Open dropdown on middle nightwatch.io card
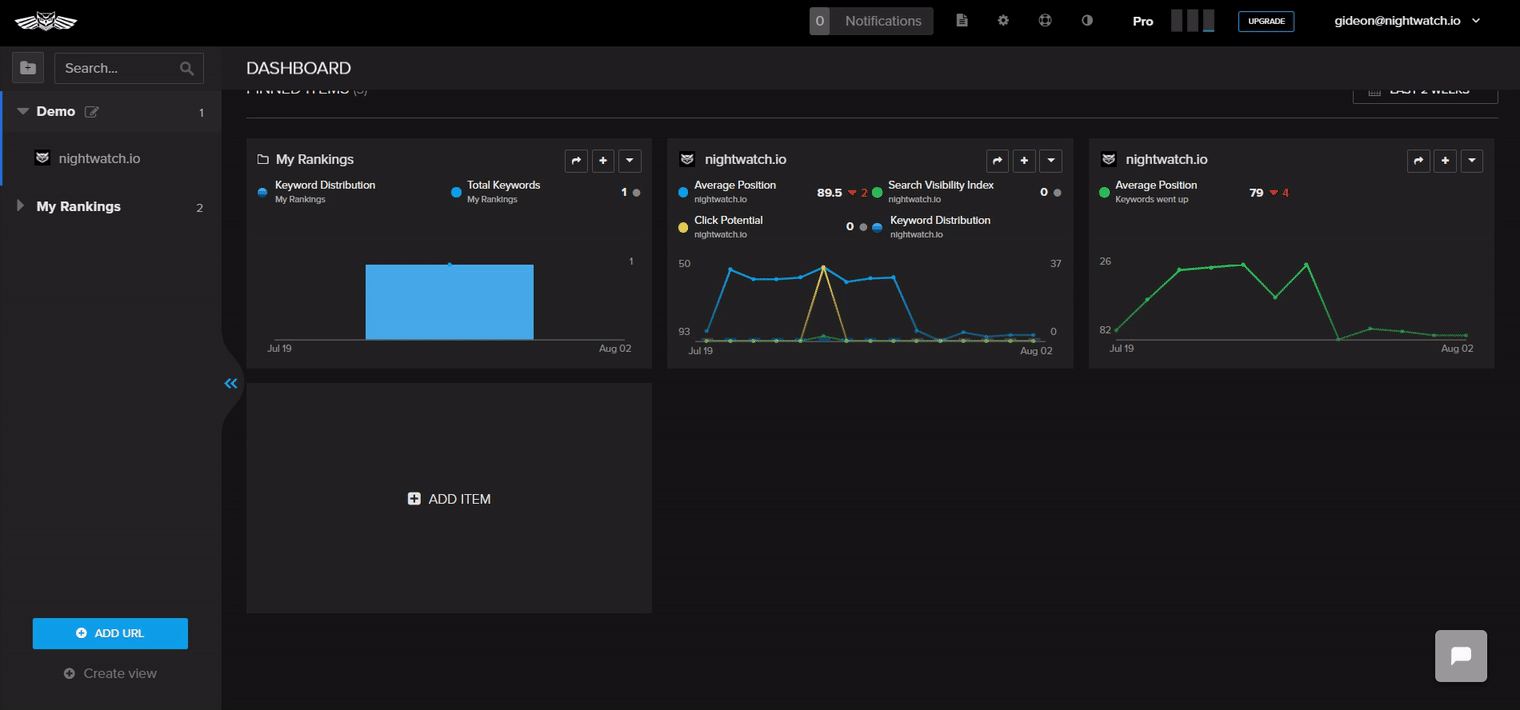Viewport: 1520px width, 710px height. click(x=1050, y=160)
